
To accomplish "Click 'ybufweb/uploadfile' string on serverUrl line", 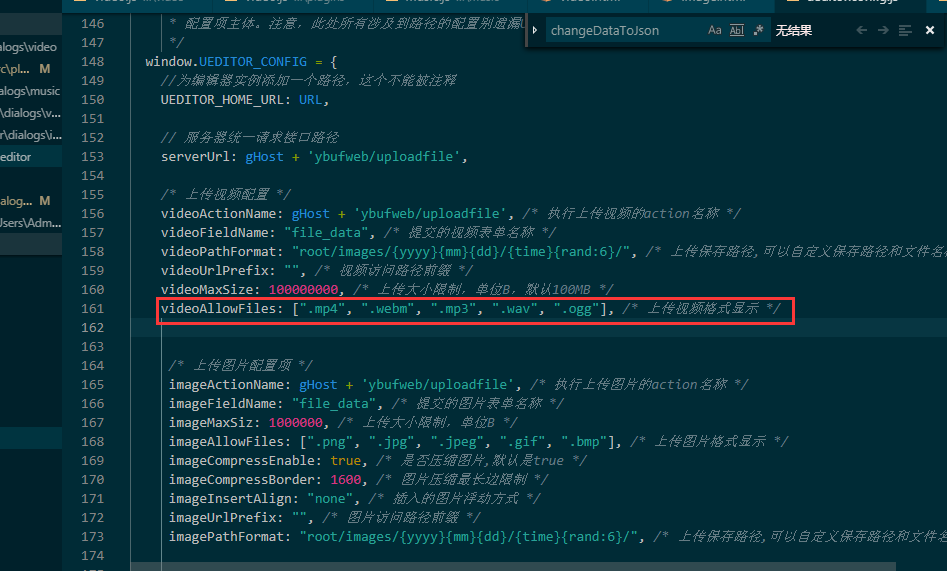I will click(x=384, y=156).
